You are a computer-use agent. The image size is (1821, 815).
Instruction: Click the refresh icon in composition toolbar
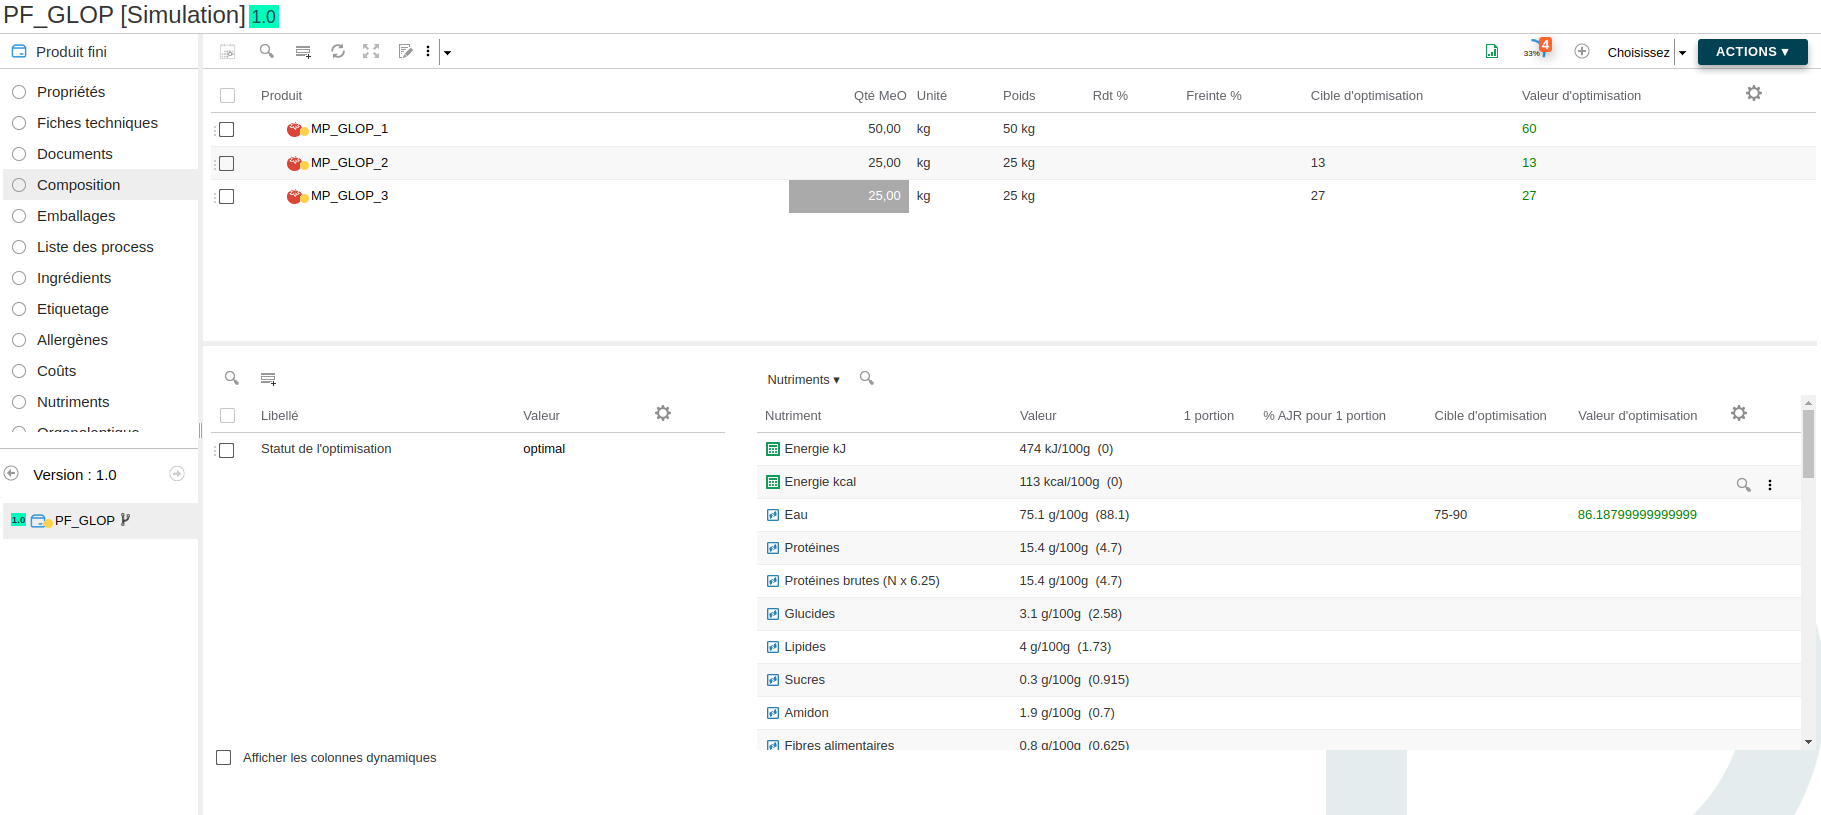[x=338, y=51]
